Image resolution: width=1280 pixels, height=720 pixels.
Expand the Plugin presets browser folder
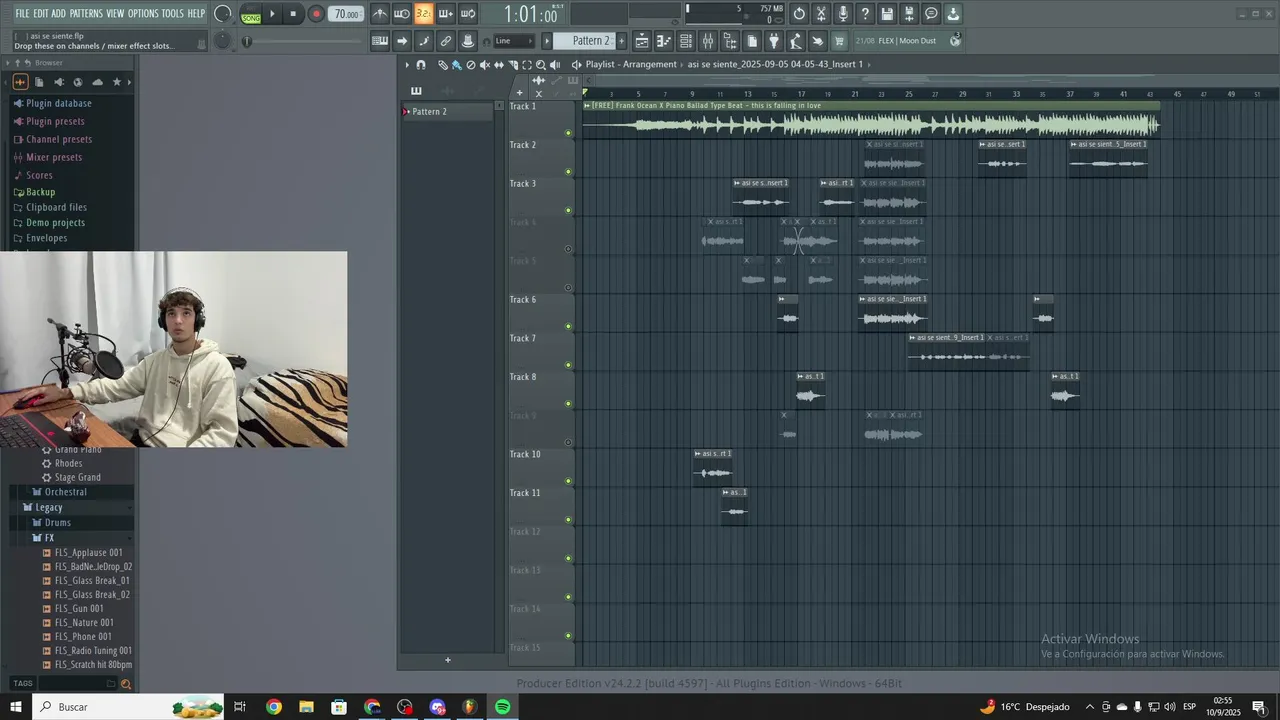55,121
